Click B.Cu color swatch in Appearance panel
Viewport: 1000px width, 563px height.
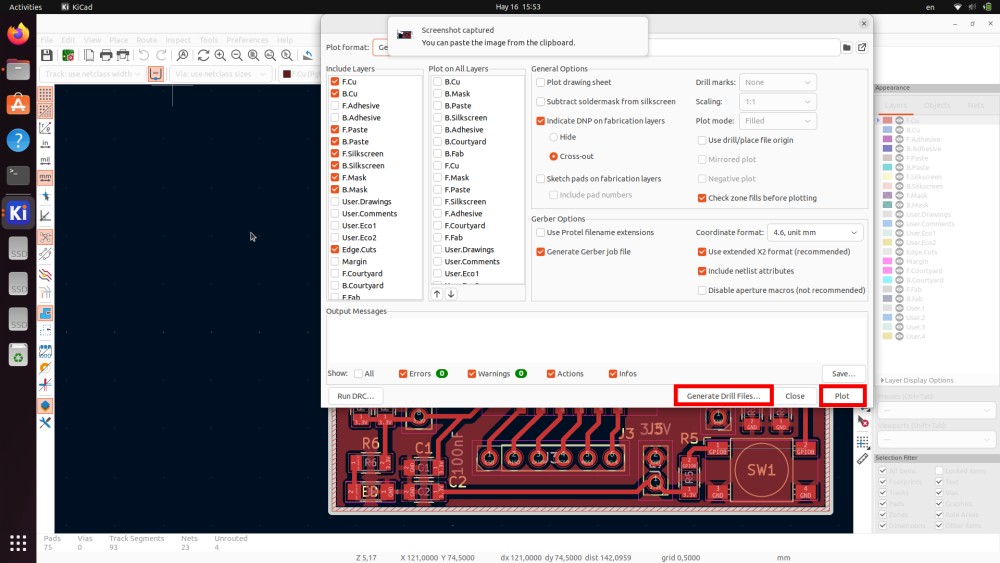tap(887, 130)
